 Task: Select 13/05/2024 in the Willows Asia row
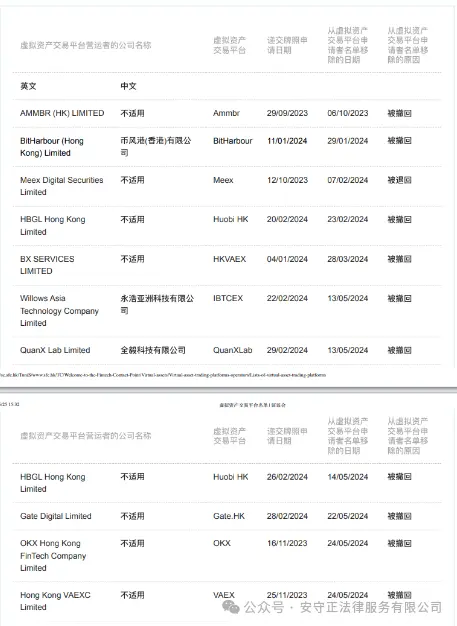coord(348,298)
